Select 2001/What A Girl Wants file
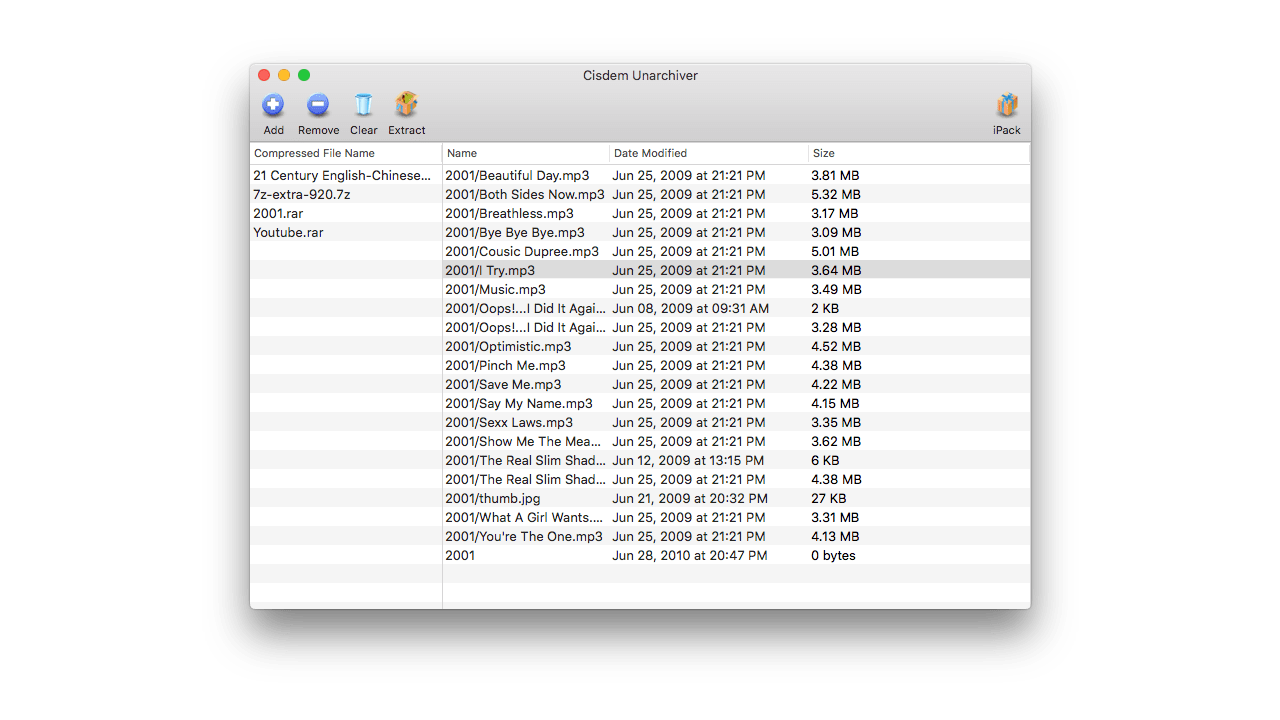The width and height of the screenshot is (1280, 720). pos(736,517)
